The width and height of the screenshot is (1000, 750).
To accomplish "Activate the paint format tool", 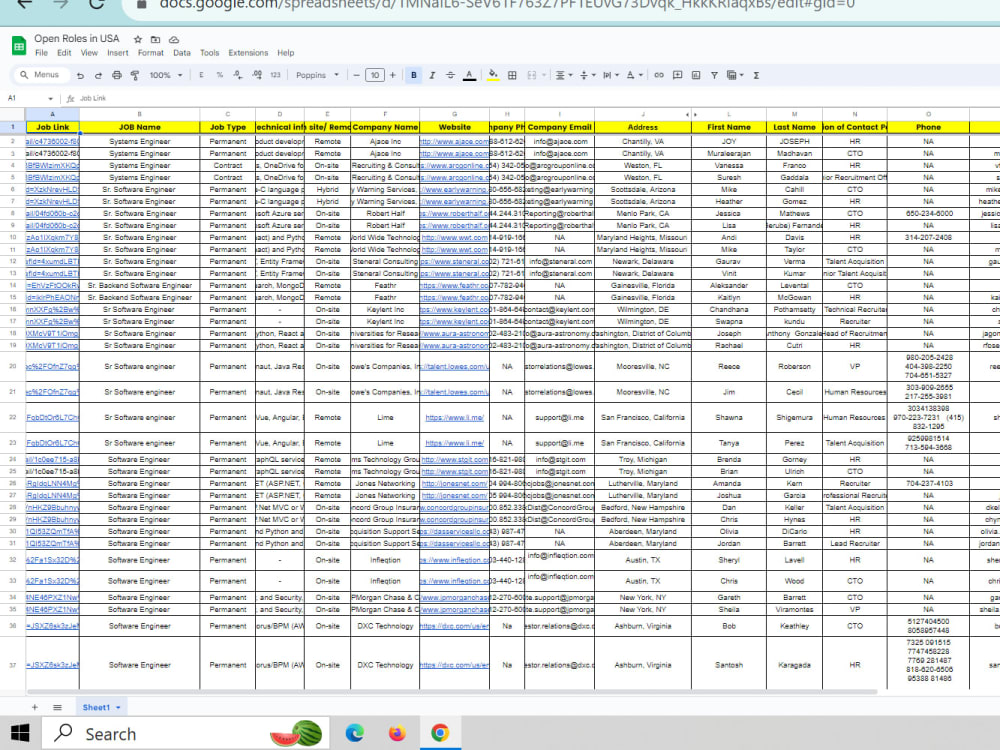I will [x=135, y=75].
